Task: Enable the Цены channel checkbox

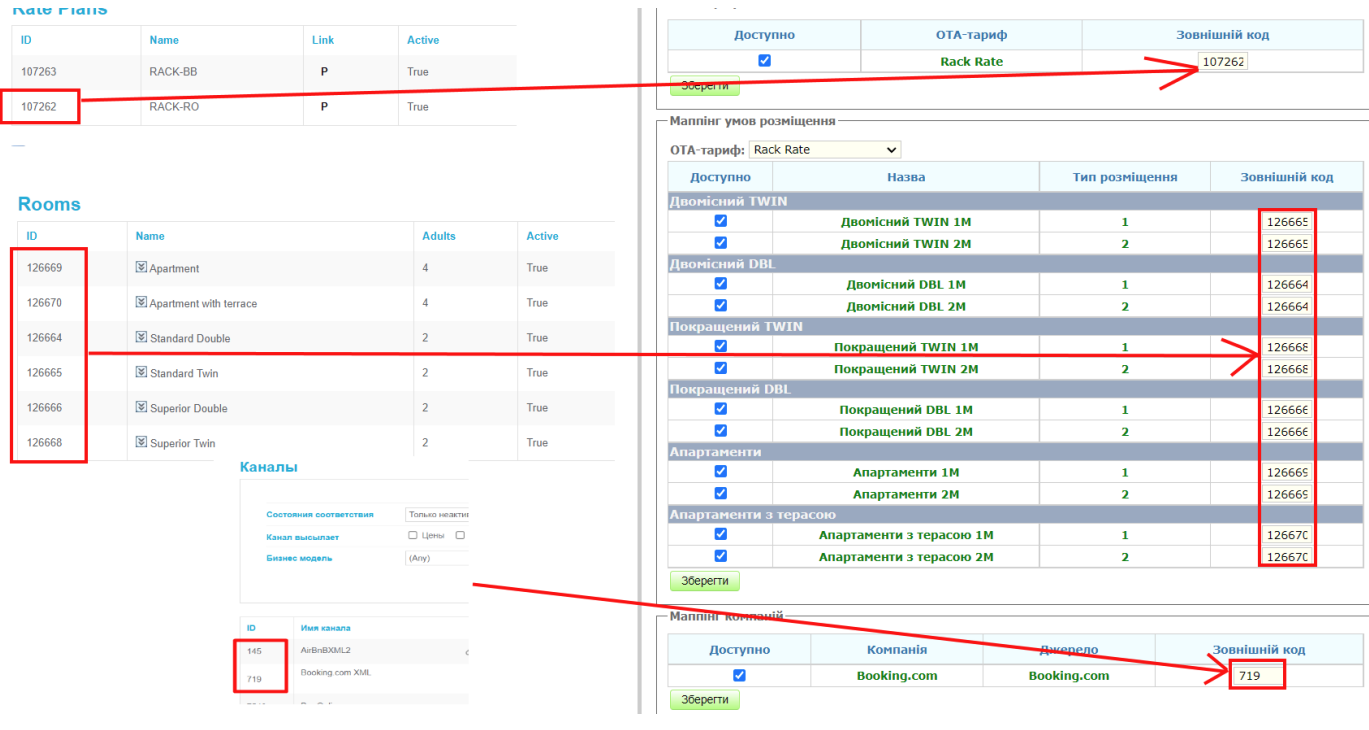Action: (413, 535)
